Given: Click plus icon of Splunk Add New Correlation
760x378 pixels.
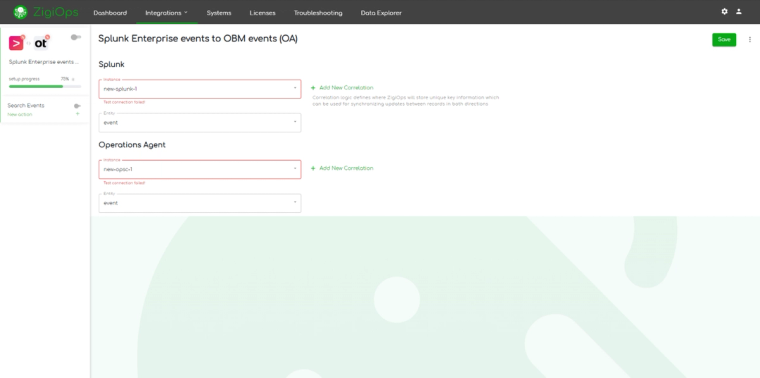Looking at the screenshot, I should 313,88.
